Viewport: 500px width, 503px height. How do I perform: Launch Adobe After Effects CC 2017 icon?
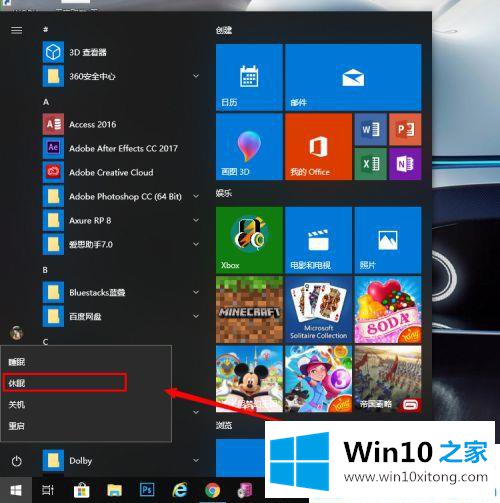(x=53, y=148)
